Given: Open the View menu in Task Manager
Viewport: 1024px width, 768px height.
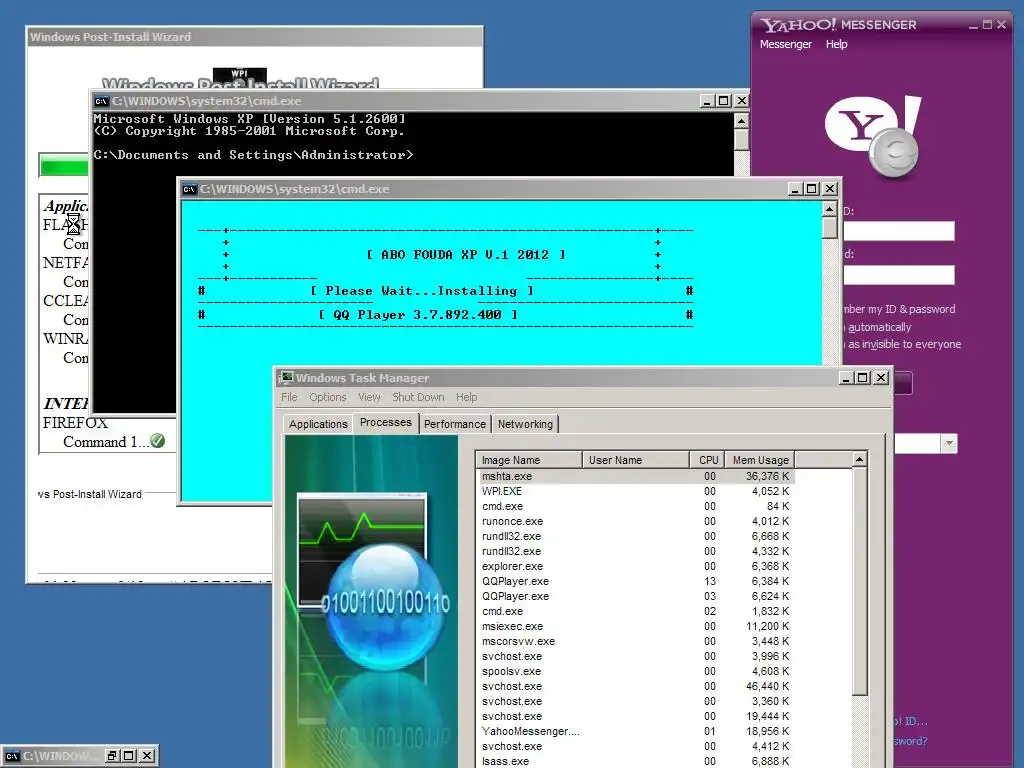Looking at the screenshot, I should (x=369, y=397).
